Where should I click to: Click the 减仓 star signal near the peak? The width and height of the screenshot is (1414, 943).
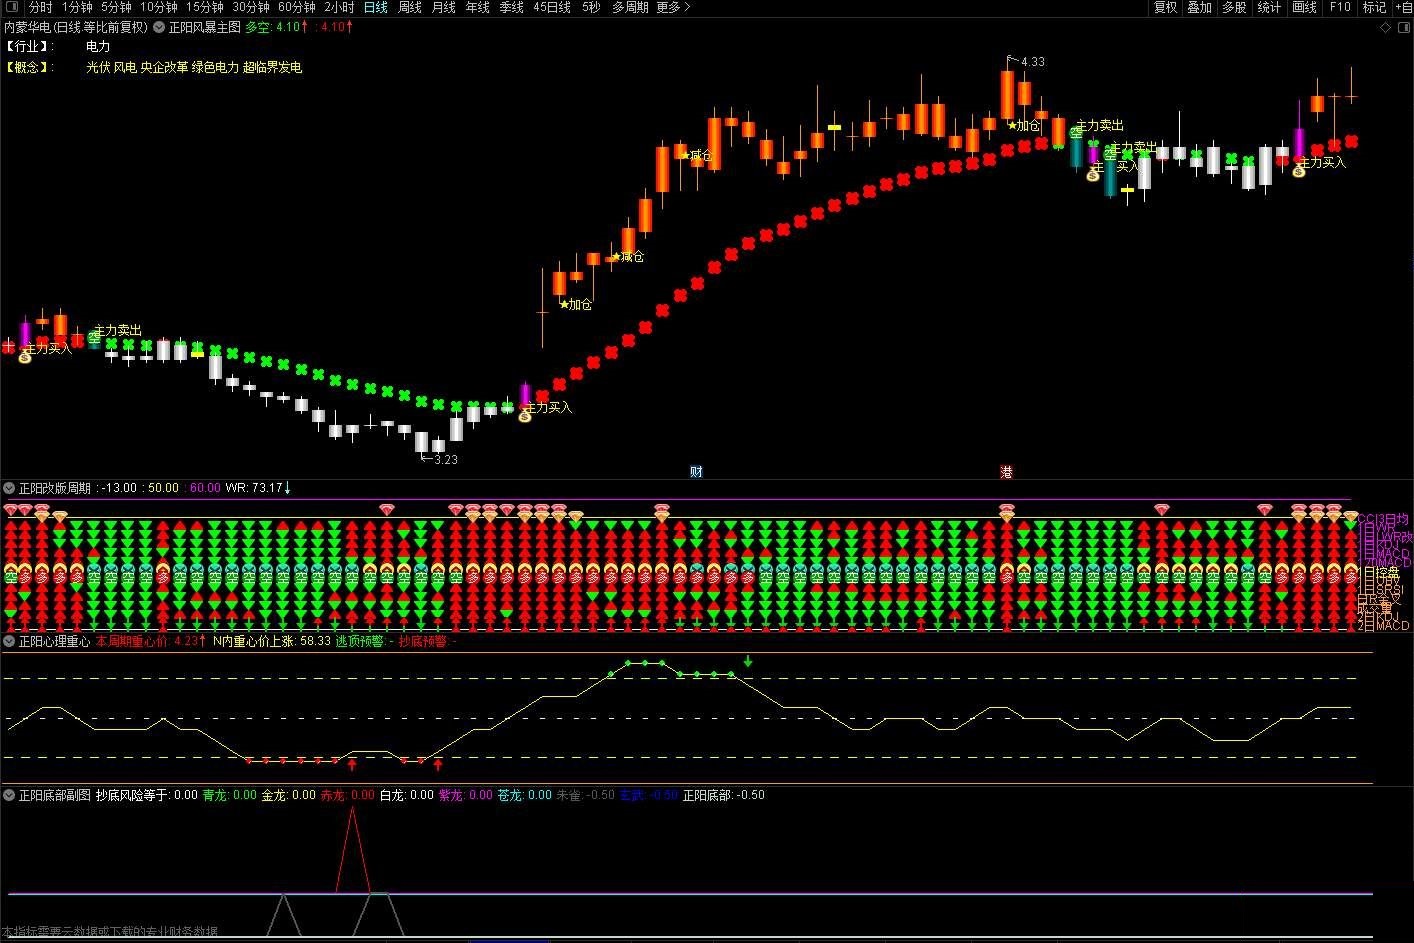coord(697,155)
